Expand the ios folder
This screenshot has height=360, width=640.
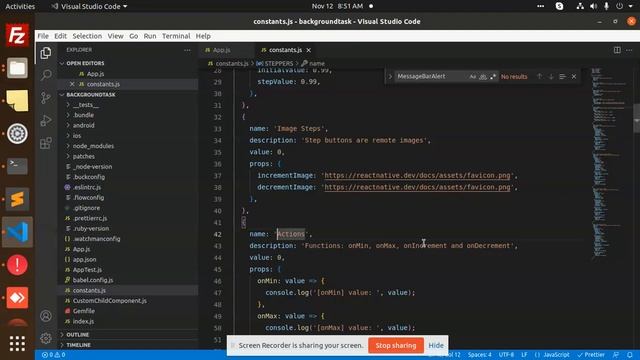pyautogui.click(x=77, y=136)
